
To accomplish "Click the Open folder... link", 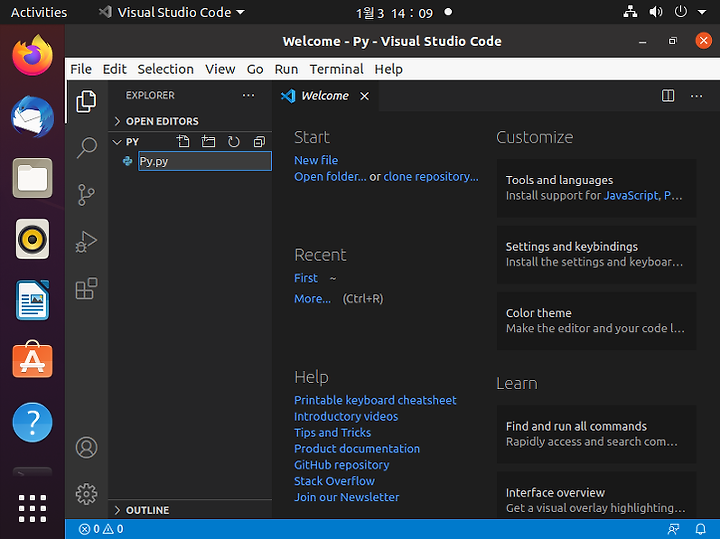I will click(330, 177).
